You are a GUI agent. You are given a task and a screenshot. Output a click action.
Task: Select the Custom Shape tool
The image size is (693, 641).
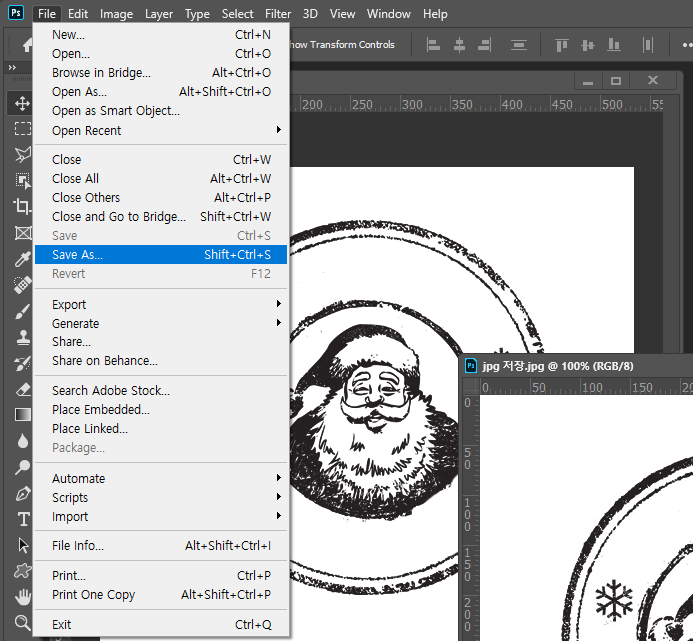click(22, 571)
